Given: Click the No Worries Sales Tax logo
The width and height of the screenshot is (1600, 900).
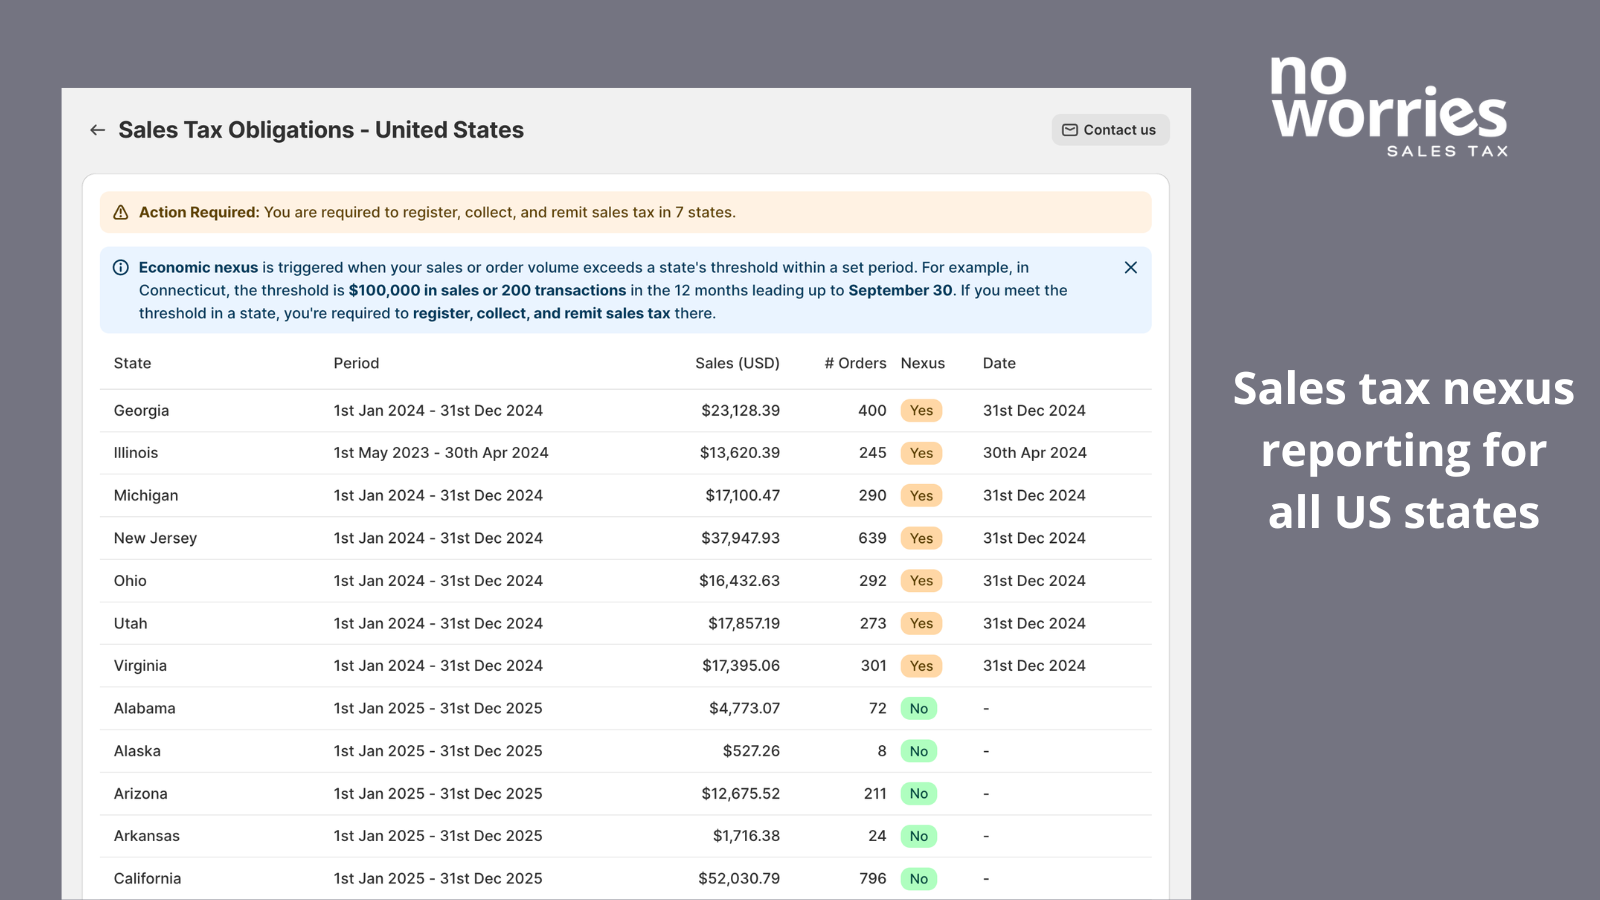Looking at the screenshot, I should (1390, 107).
